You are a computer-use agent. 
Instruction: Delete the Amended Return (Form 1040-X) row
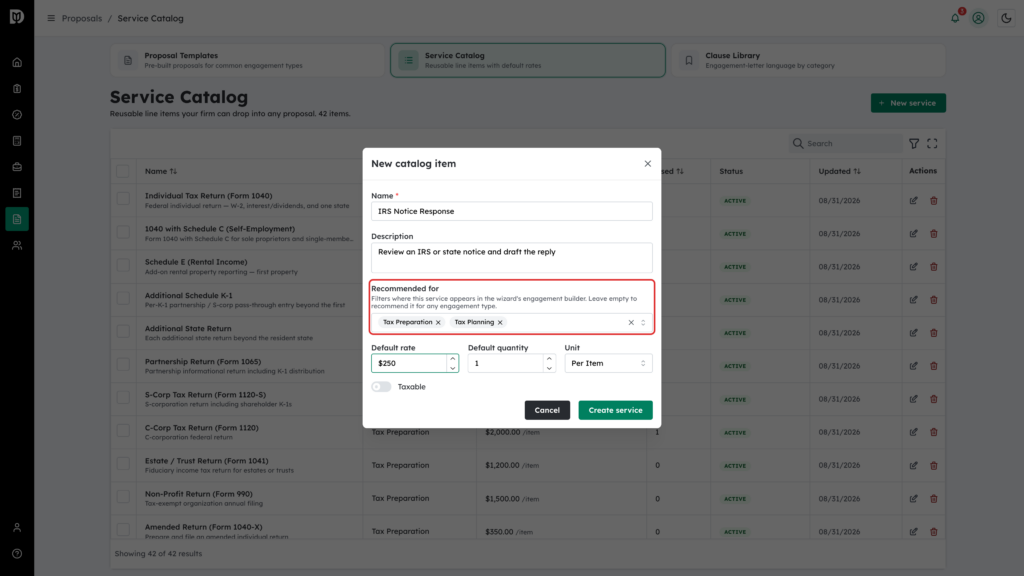pos(934,532)
